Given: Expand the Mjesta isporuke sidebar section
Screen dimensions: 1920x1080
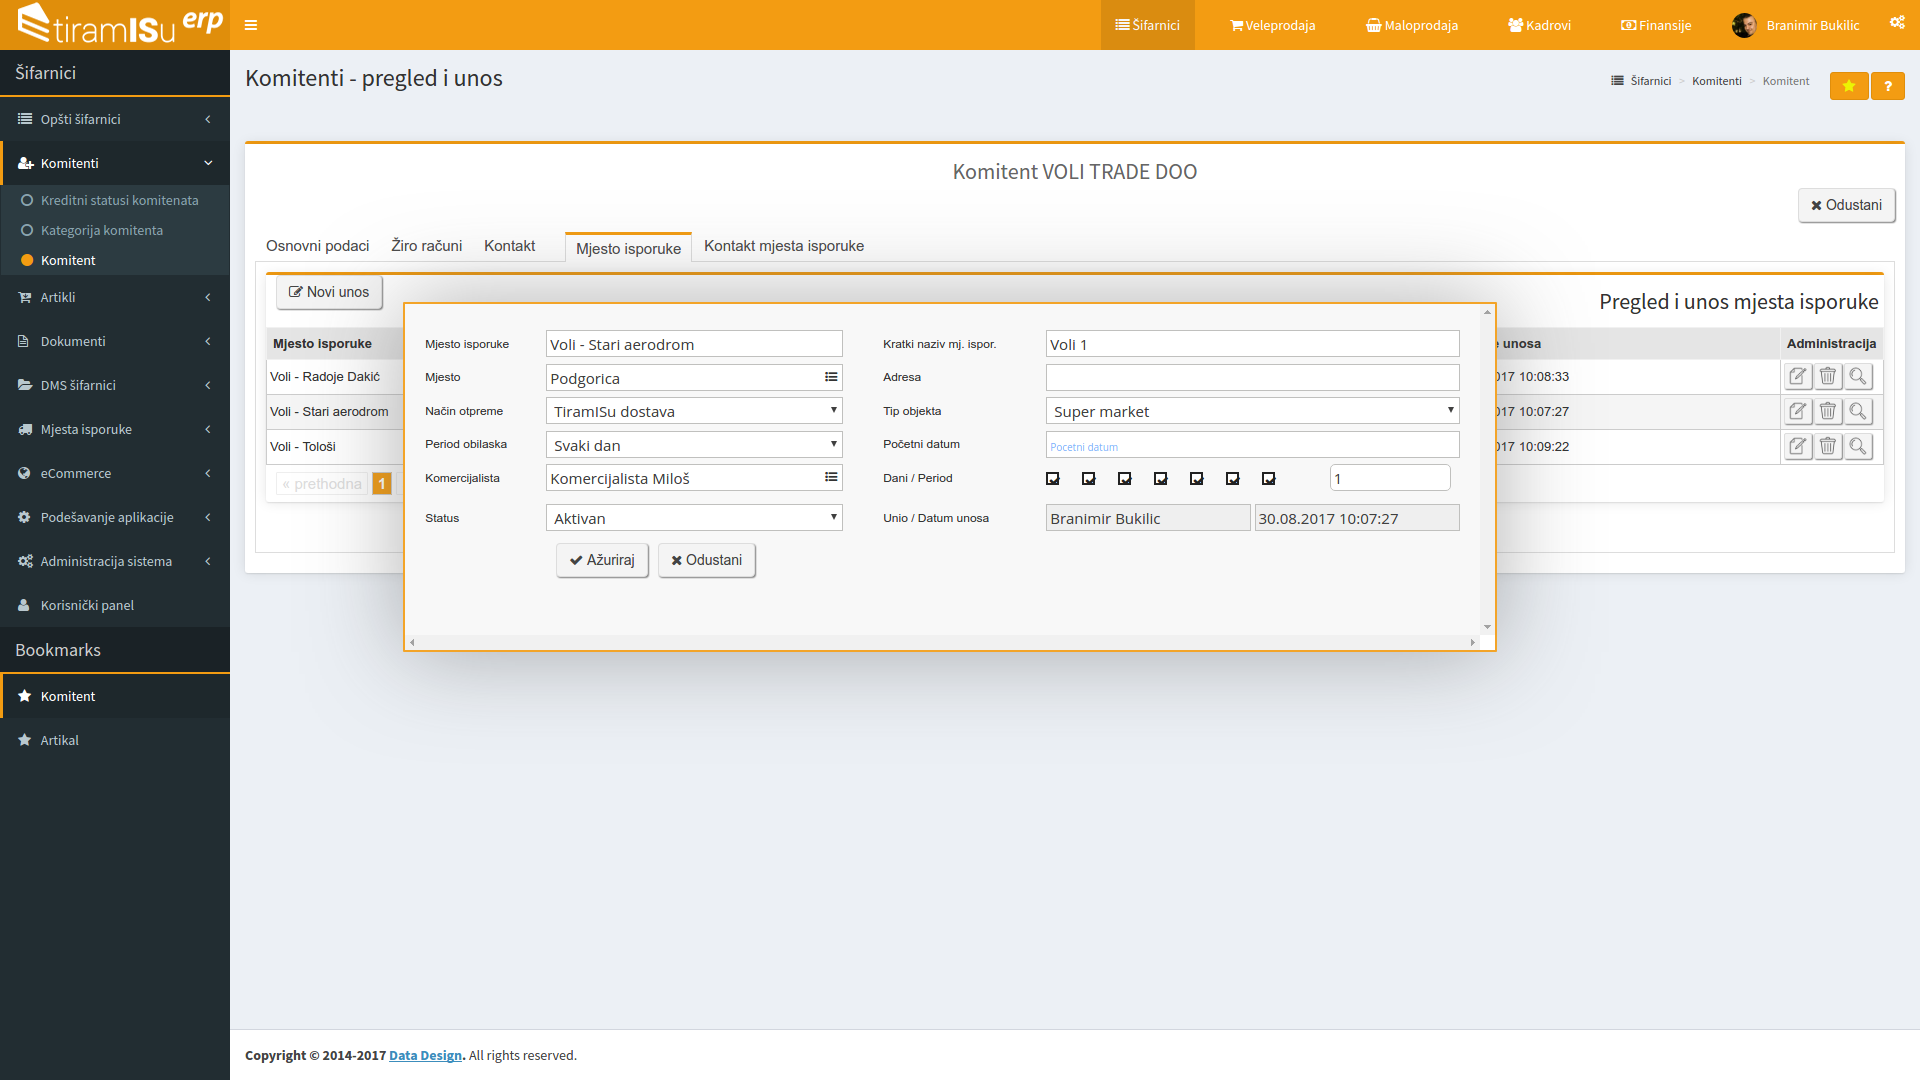Looking at the screenshot, I should 115,429.
